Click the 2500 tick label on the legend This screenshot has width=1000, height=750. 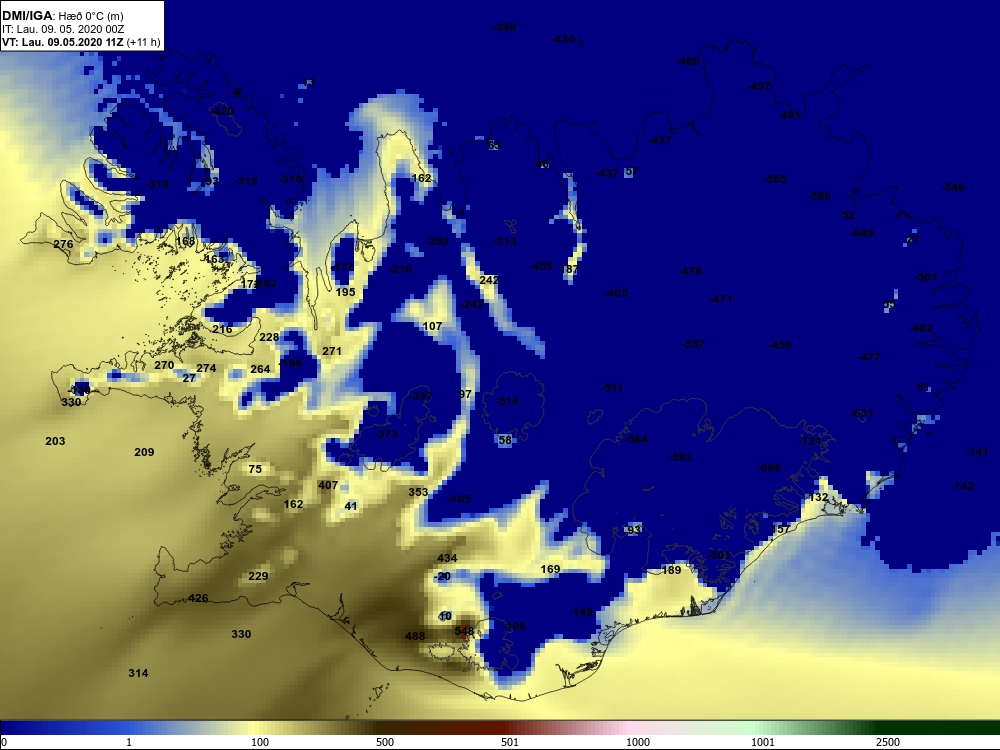pyautogui.click(x=888, y=742)
